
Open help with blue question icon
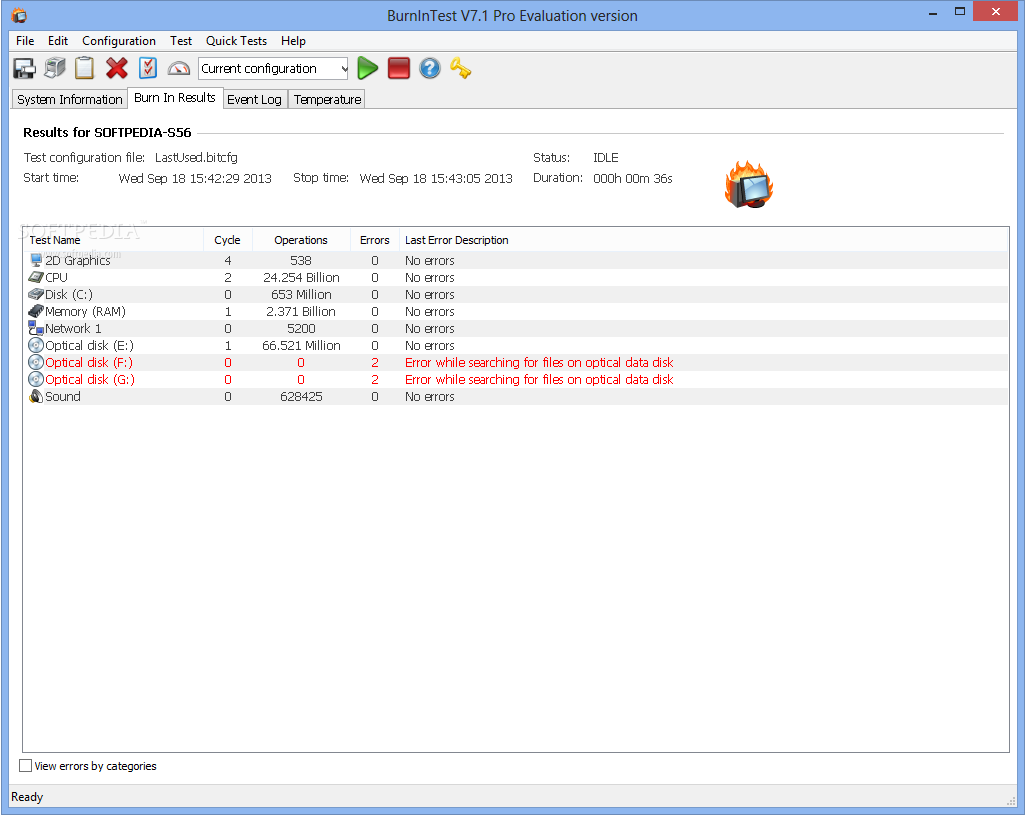(x=429, y=68)
